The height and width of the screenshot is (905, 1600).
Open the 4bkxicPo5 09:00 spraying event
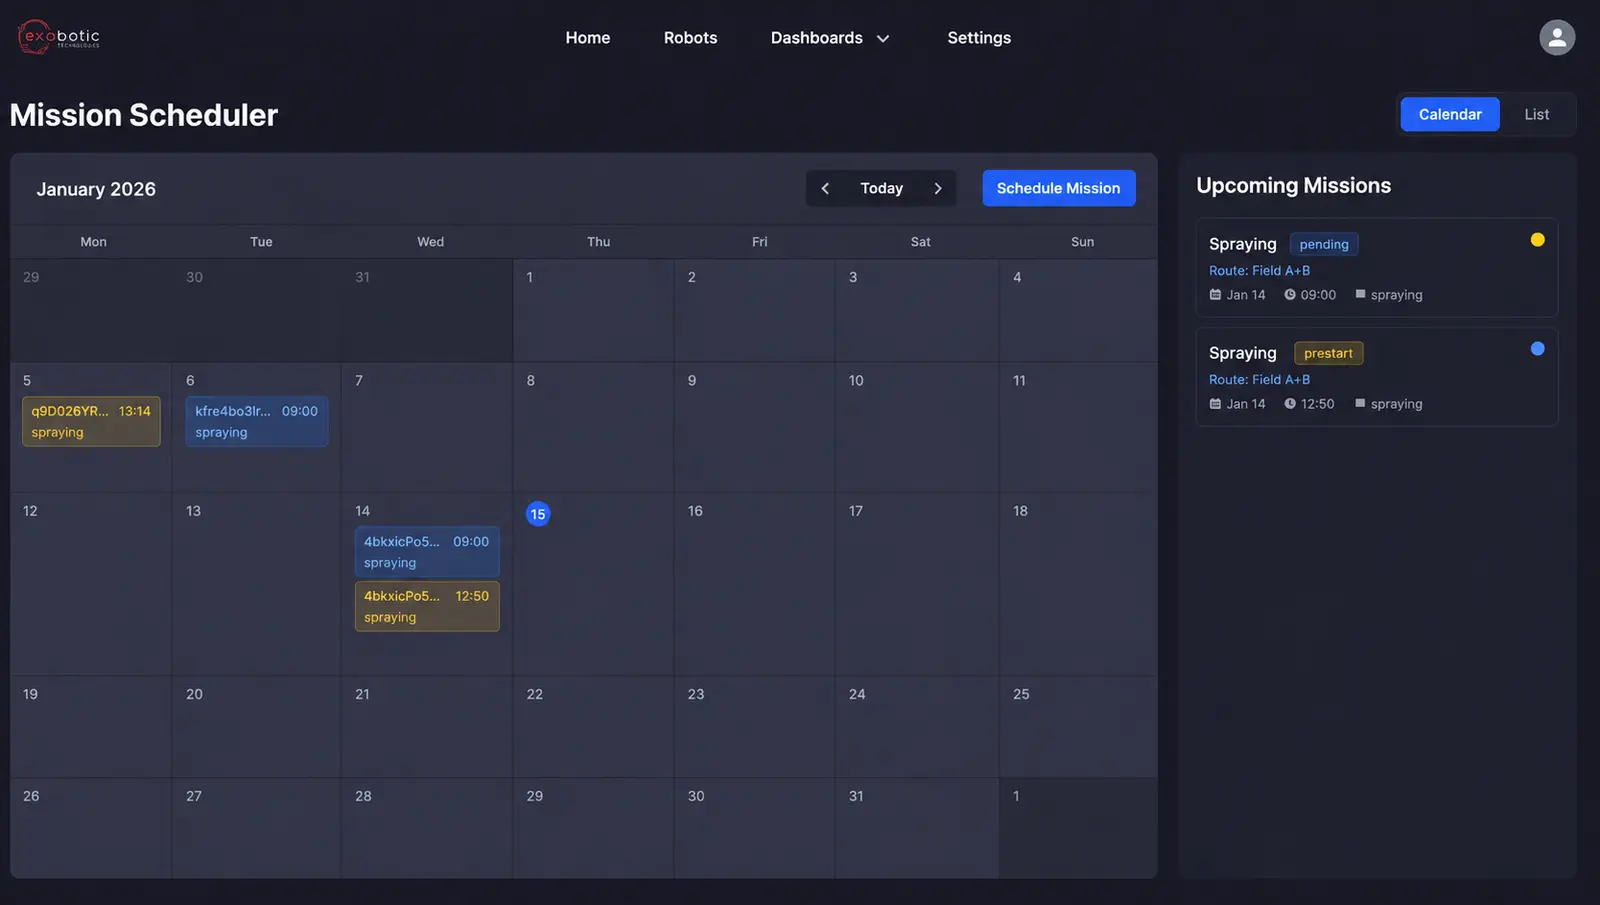[x=427, y=552]
